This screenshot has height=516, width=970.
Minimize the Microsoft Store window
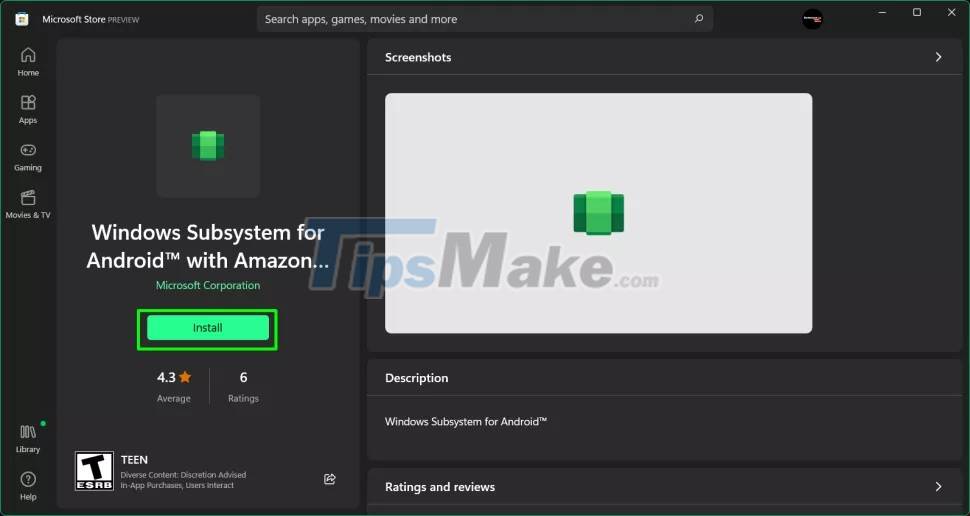pos(883,12)
